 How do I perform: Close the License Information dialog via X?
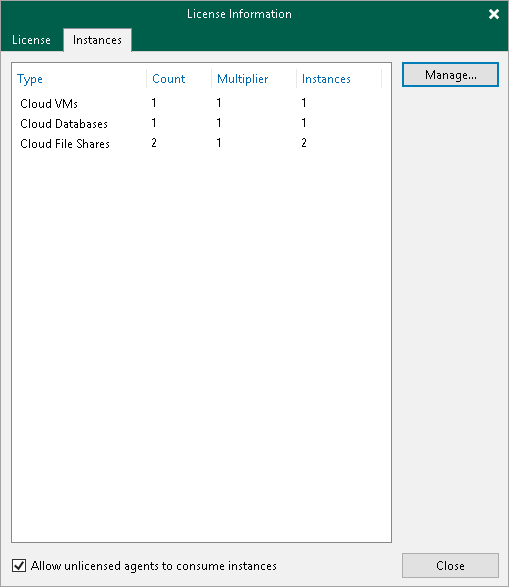[x=494, y=14]
